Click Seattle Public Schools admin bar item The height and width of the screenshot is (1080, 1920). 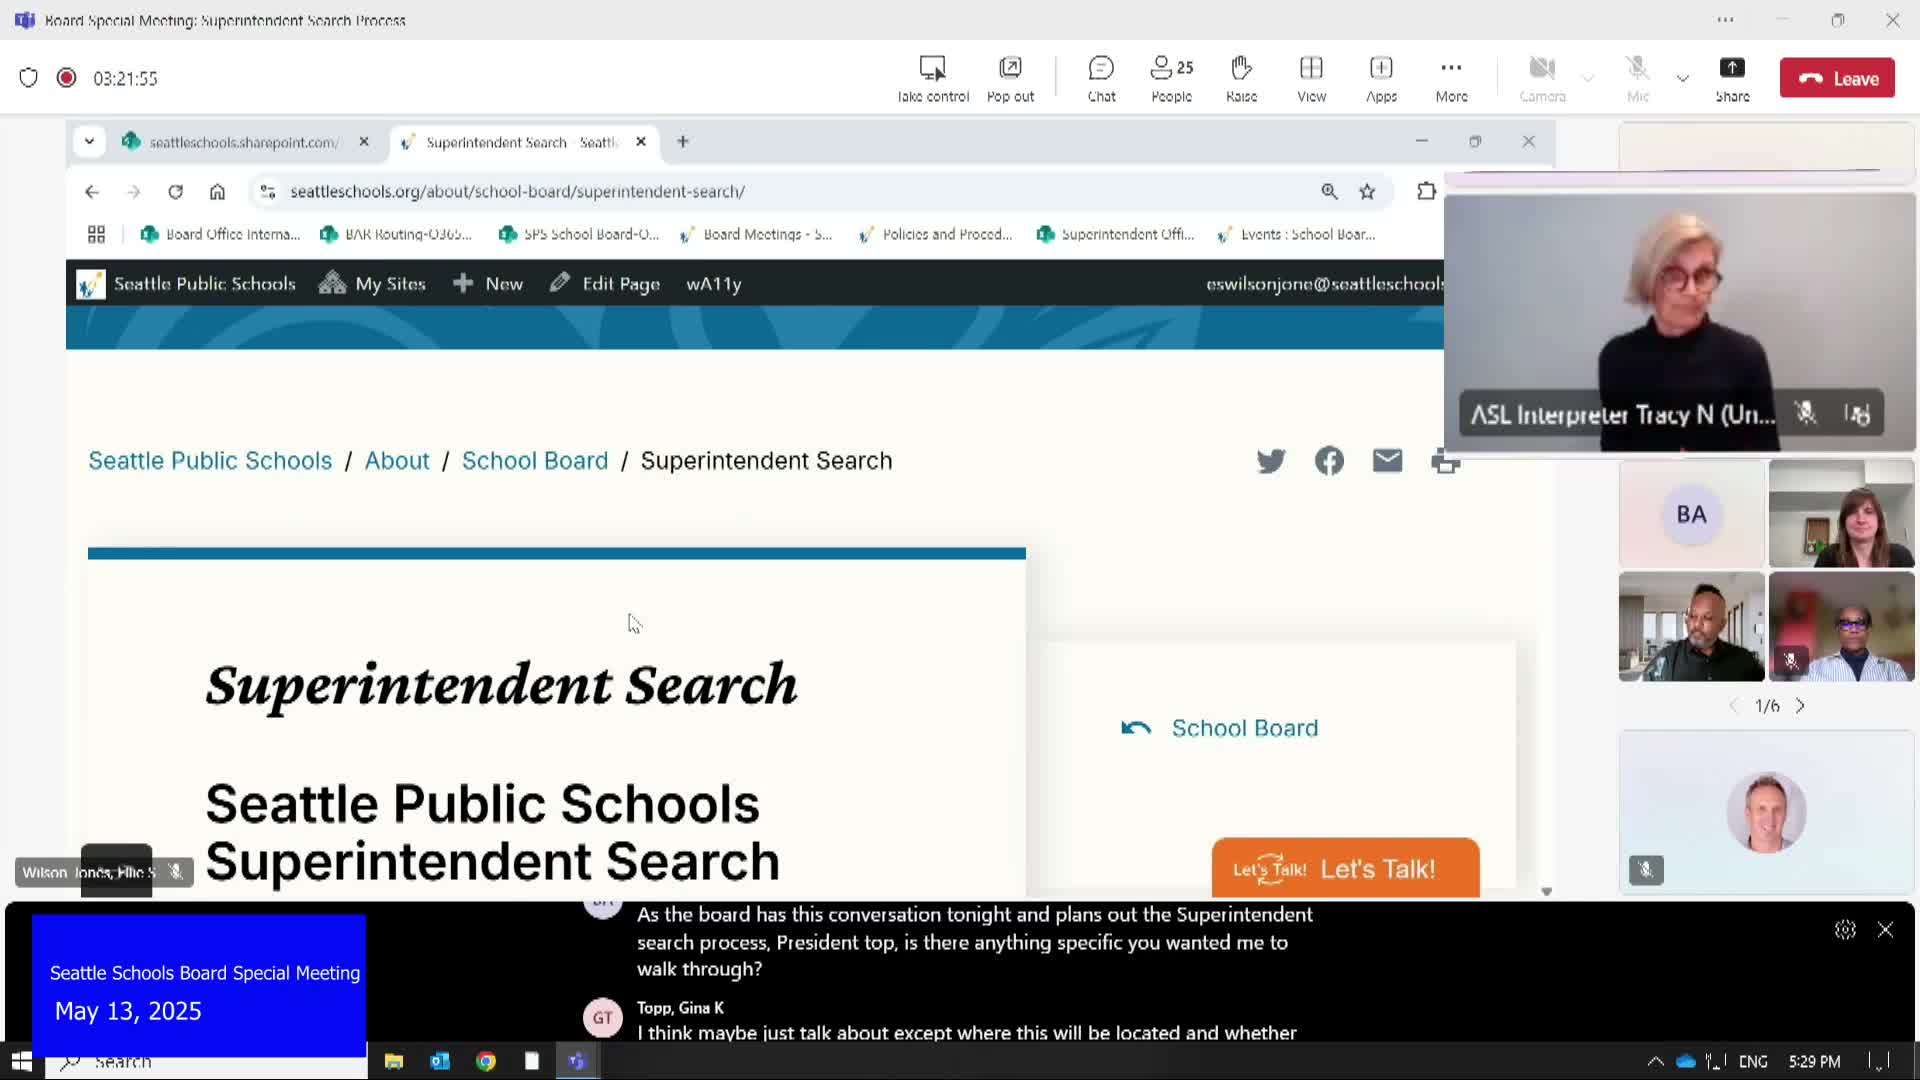(x=187, y=284)
